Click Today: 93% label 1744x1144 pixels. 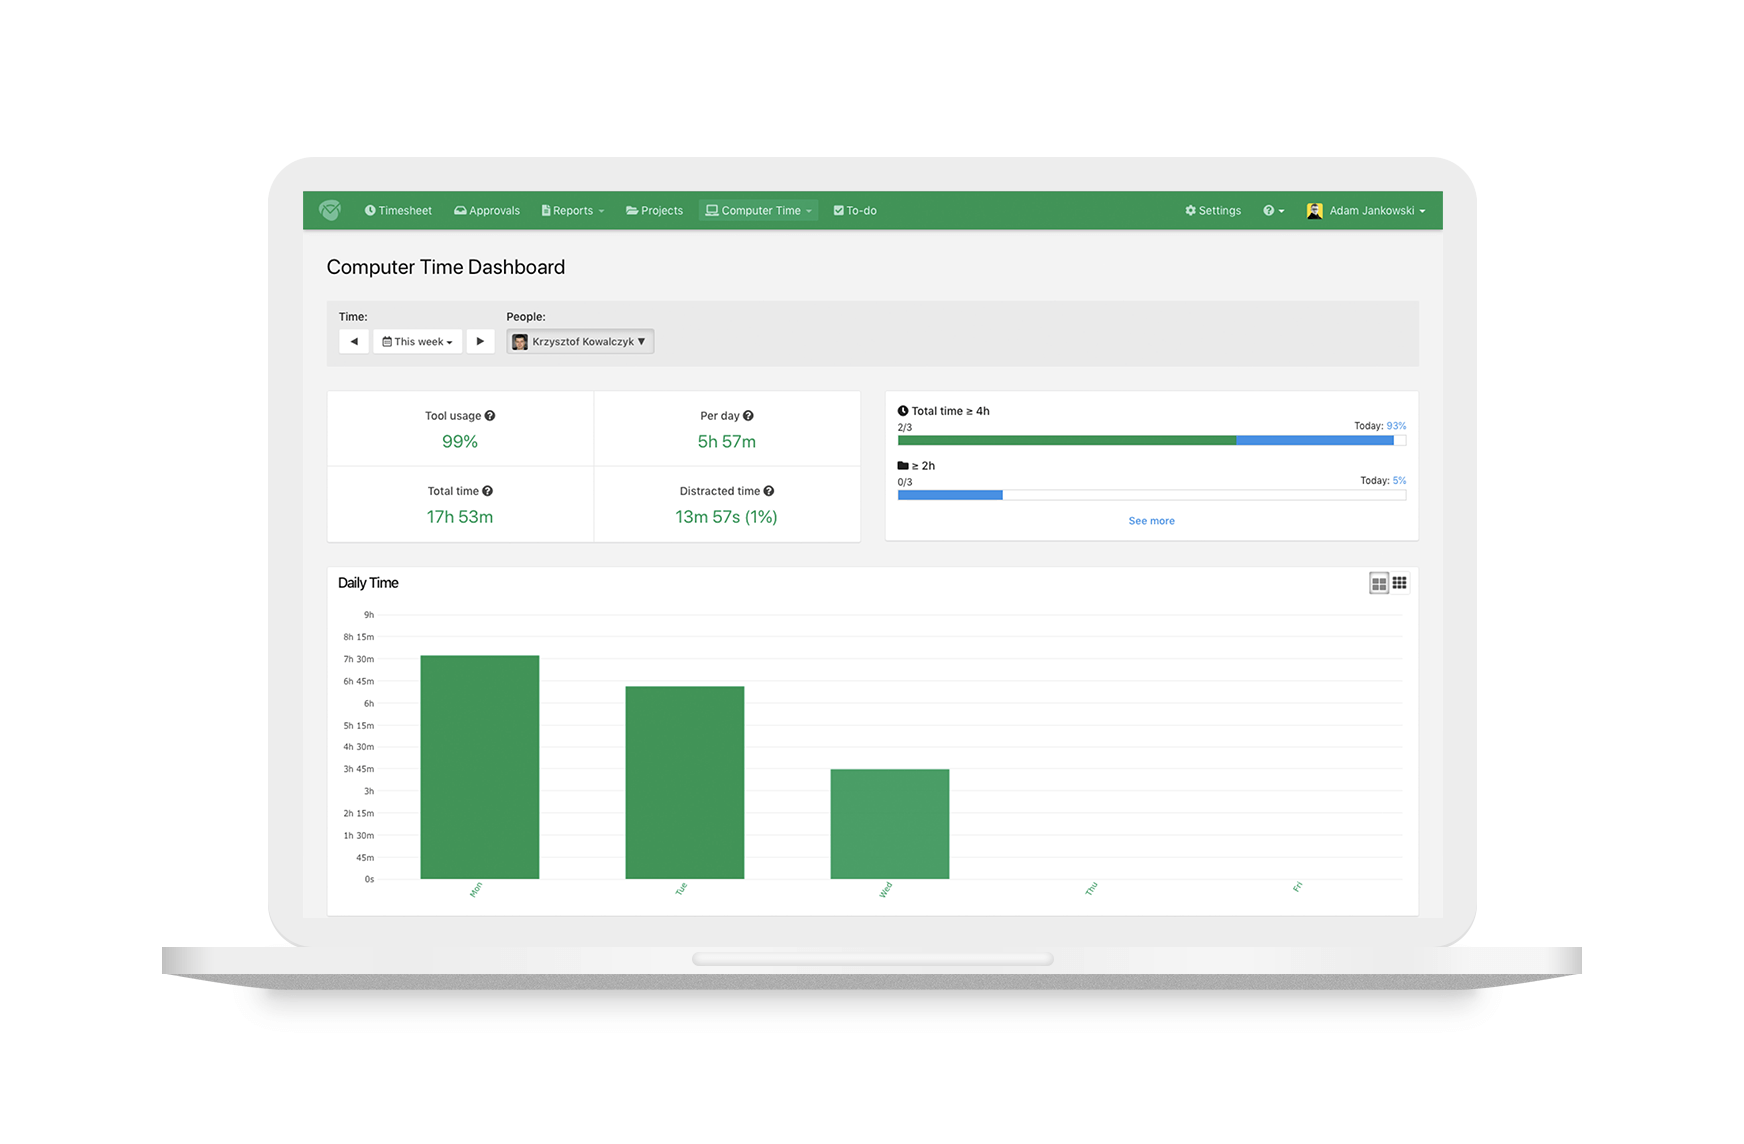1380,426
